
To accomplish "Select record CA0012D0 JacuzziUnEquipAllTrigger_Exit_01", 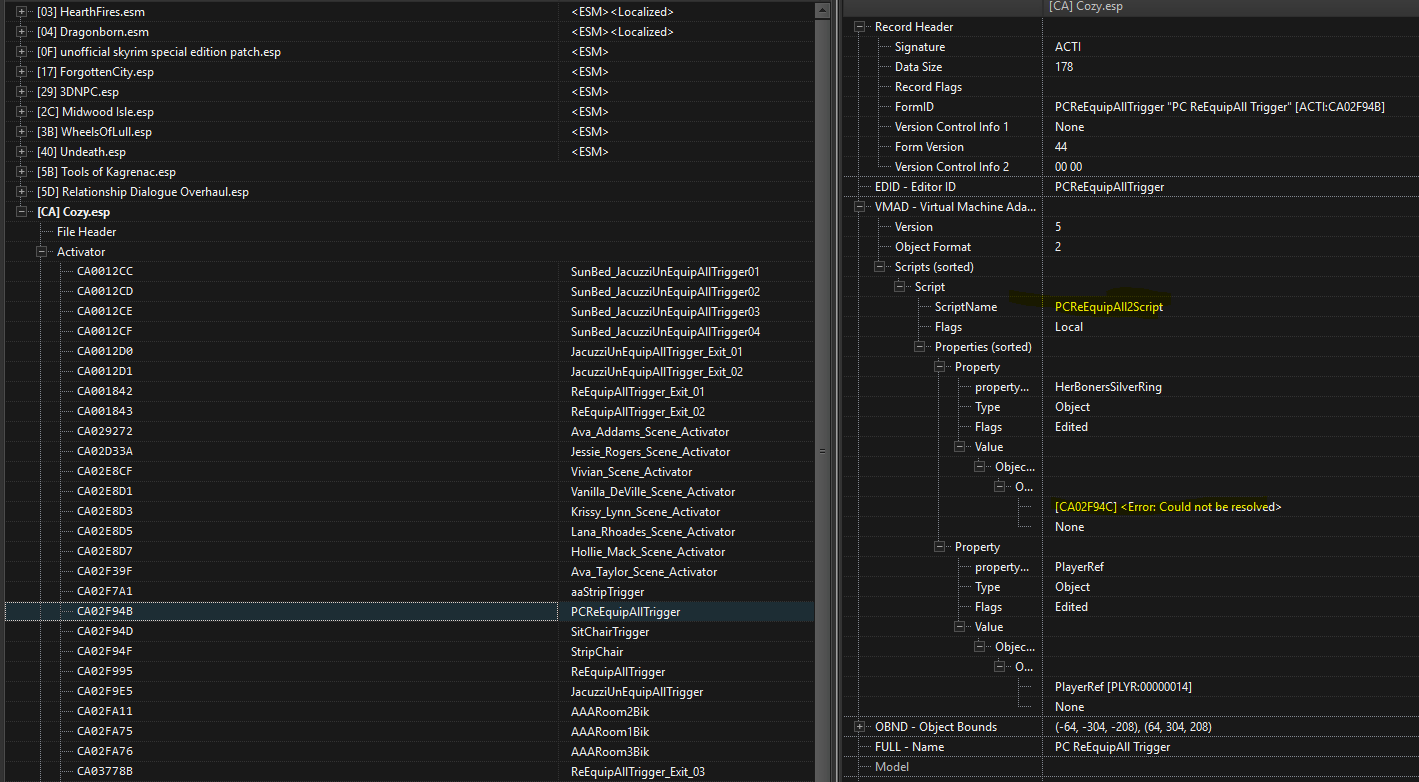I will (x=105, y=352).
